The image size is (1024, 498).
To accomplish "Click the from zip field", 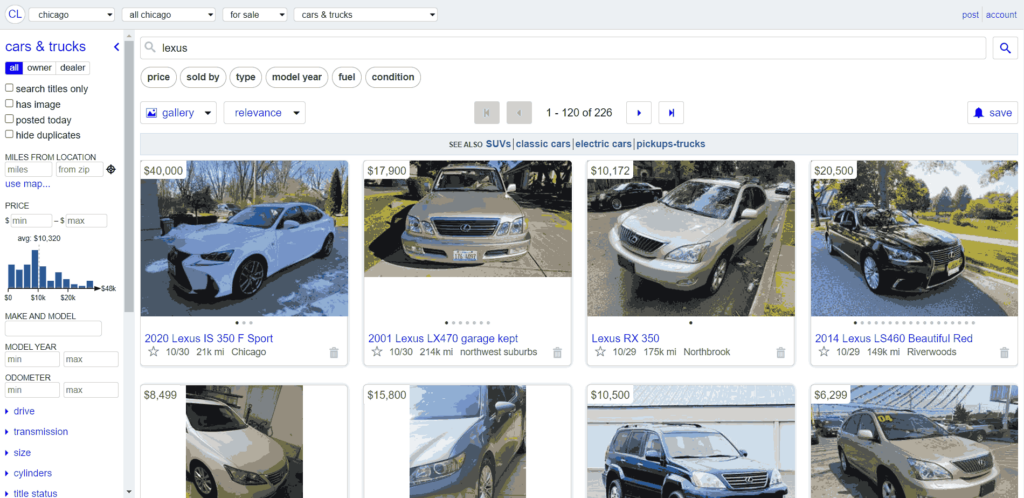I will [x=79, y=170].
